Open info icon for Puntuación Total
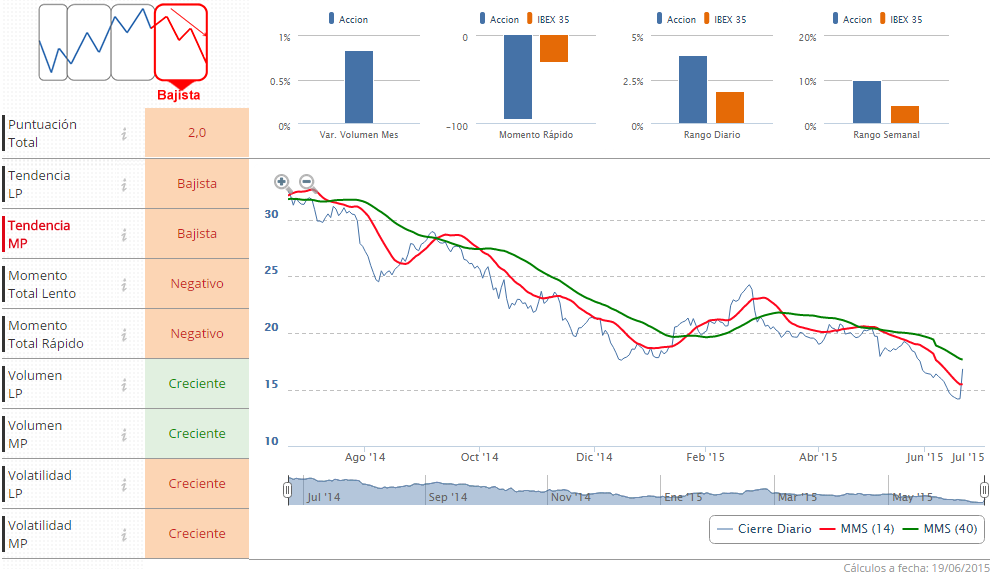The height and width of the screenshot is (587, 992). point(124,133)
